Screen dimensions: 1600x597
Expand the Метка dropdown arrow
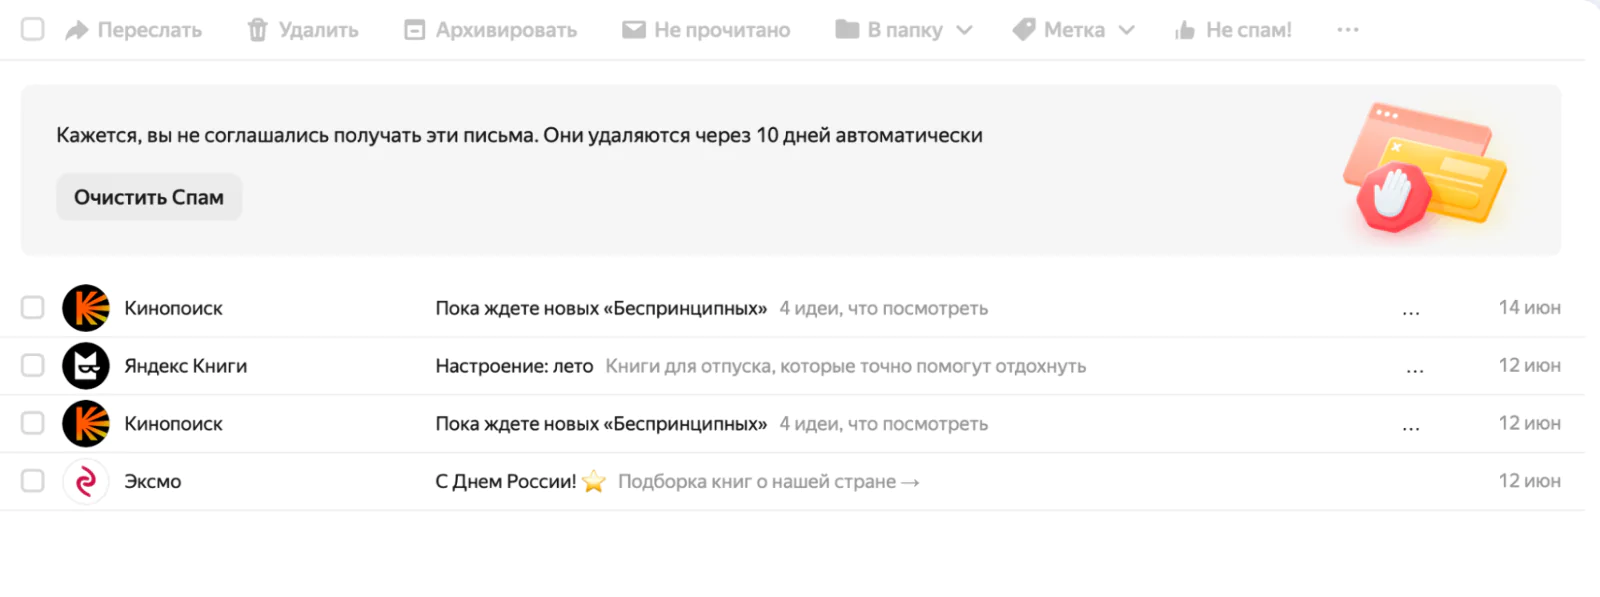1126,30
